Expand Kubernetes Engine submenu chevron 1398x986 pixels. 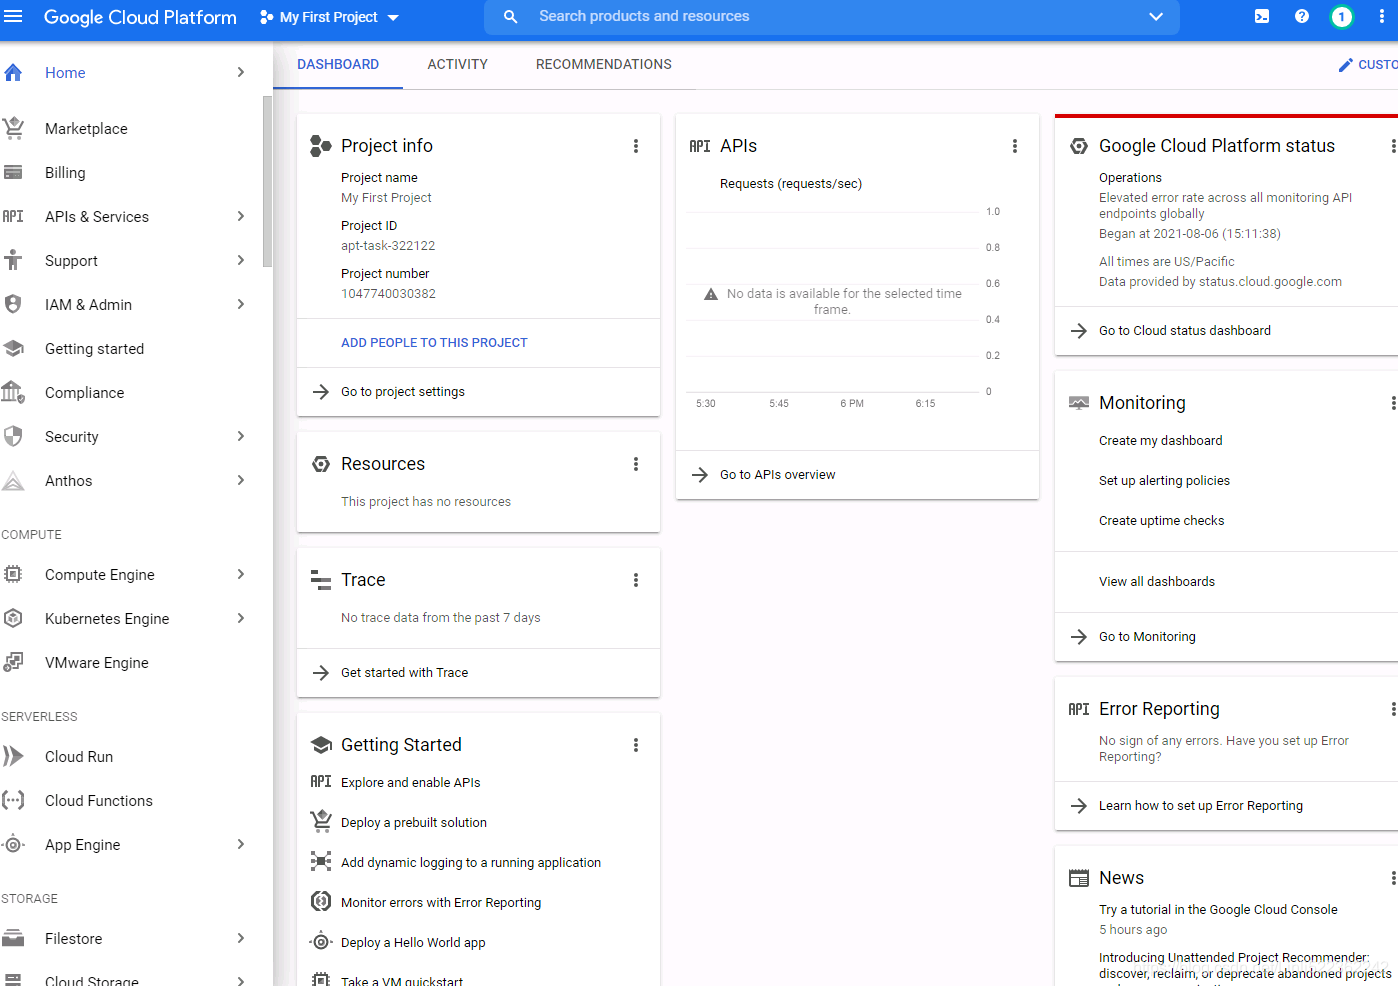[241, 618]
